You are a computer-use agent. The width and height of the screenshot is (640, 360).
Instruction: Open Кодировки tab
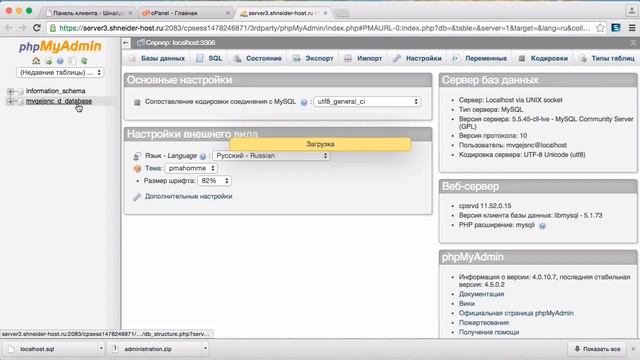coord(543,58)
